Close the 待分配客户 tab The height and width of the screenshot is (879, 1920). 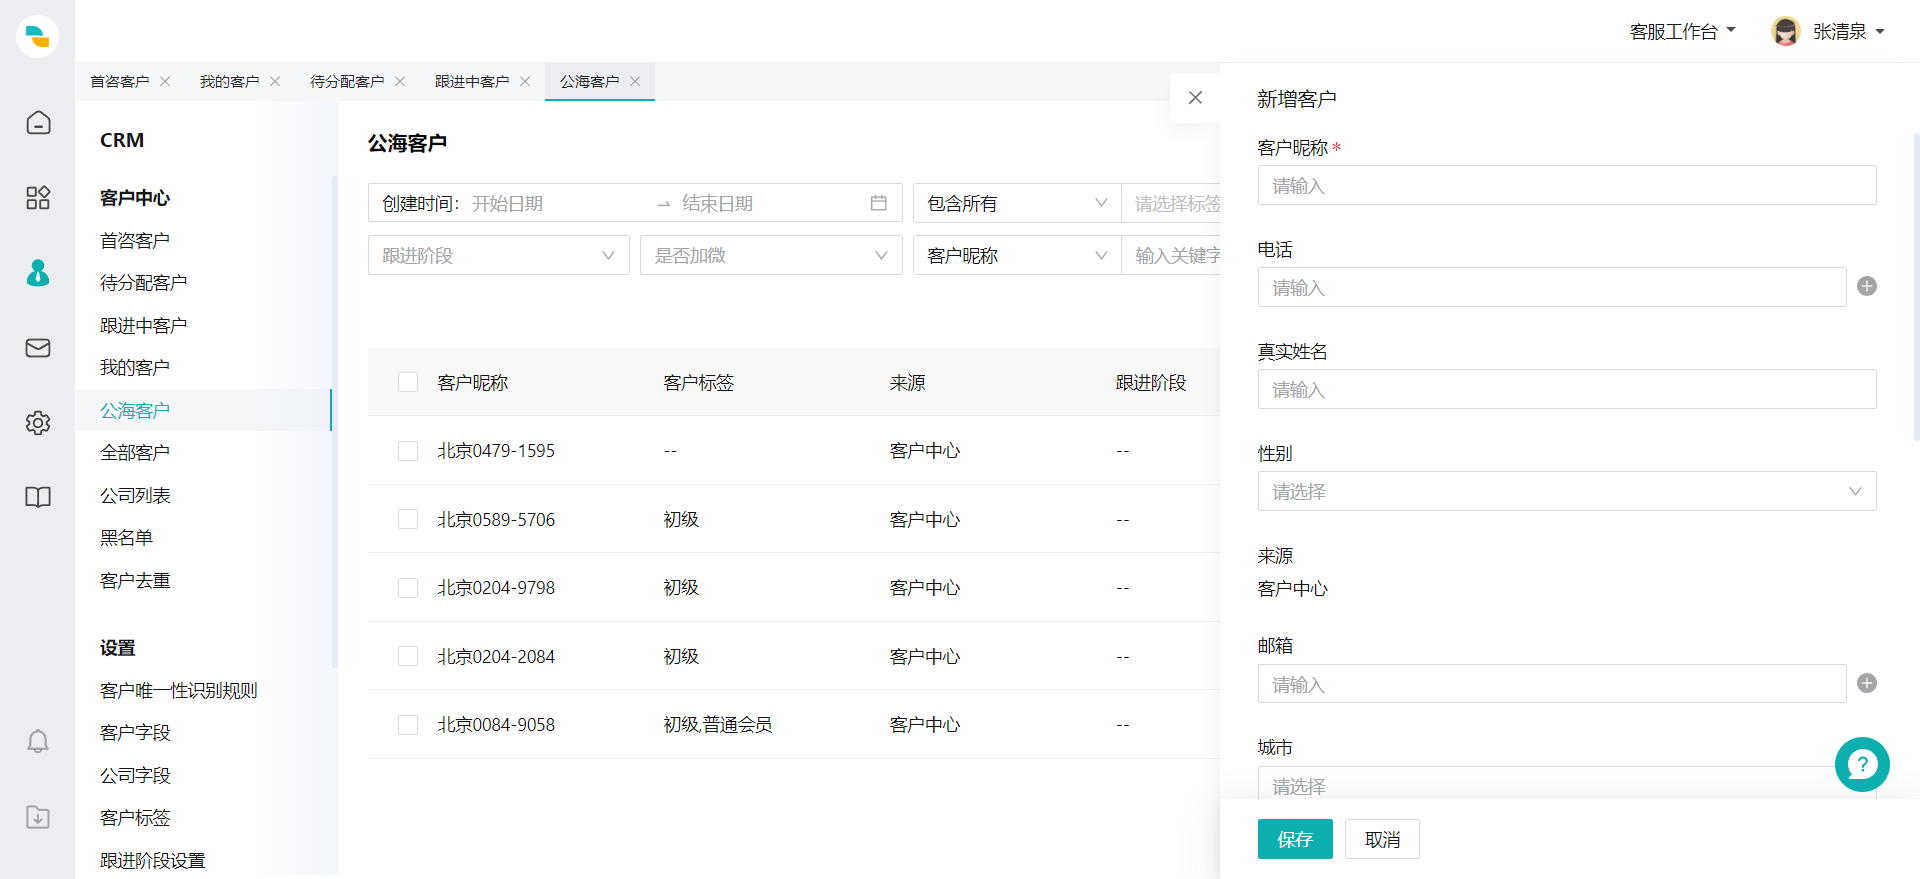(400, 81)
